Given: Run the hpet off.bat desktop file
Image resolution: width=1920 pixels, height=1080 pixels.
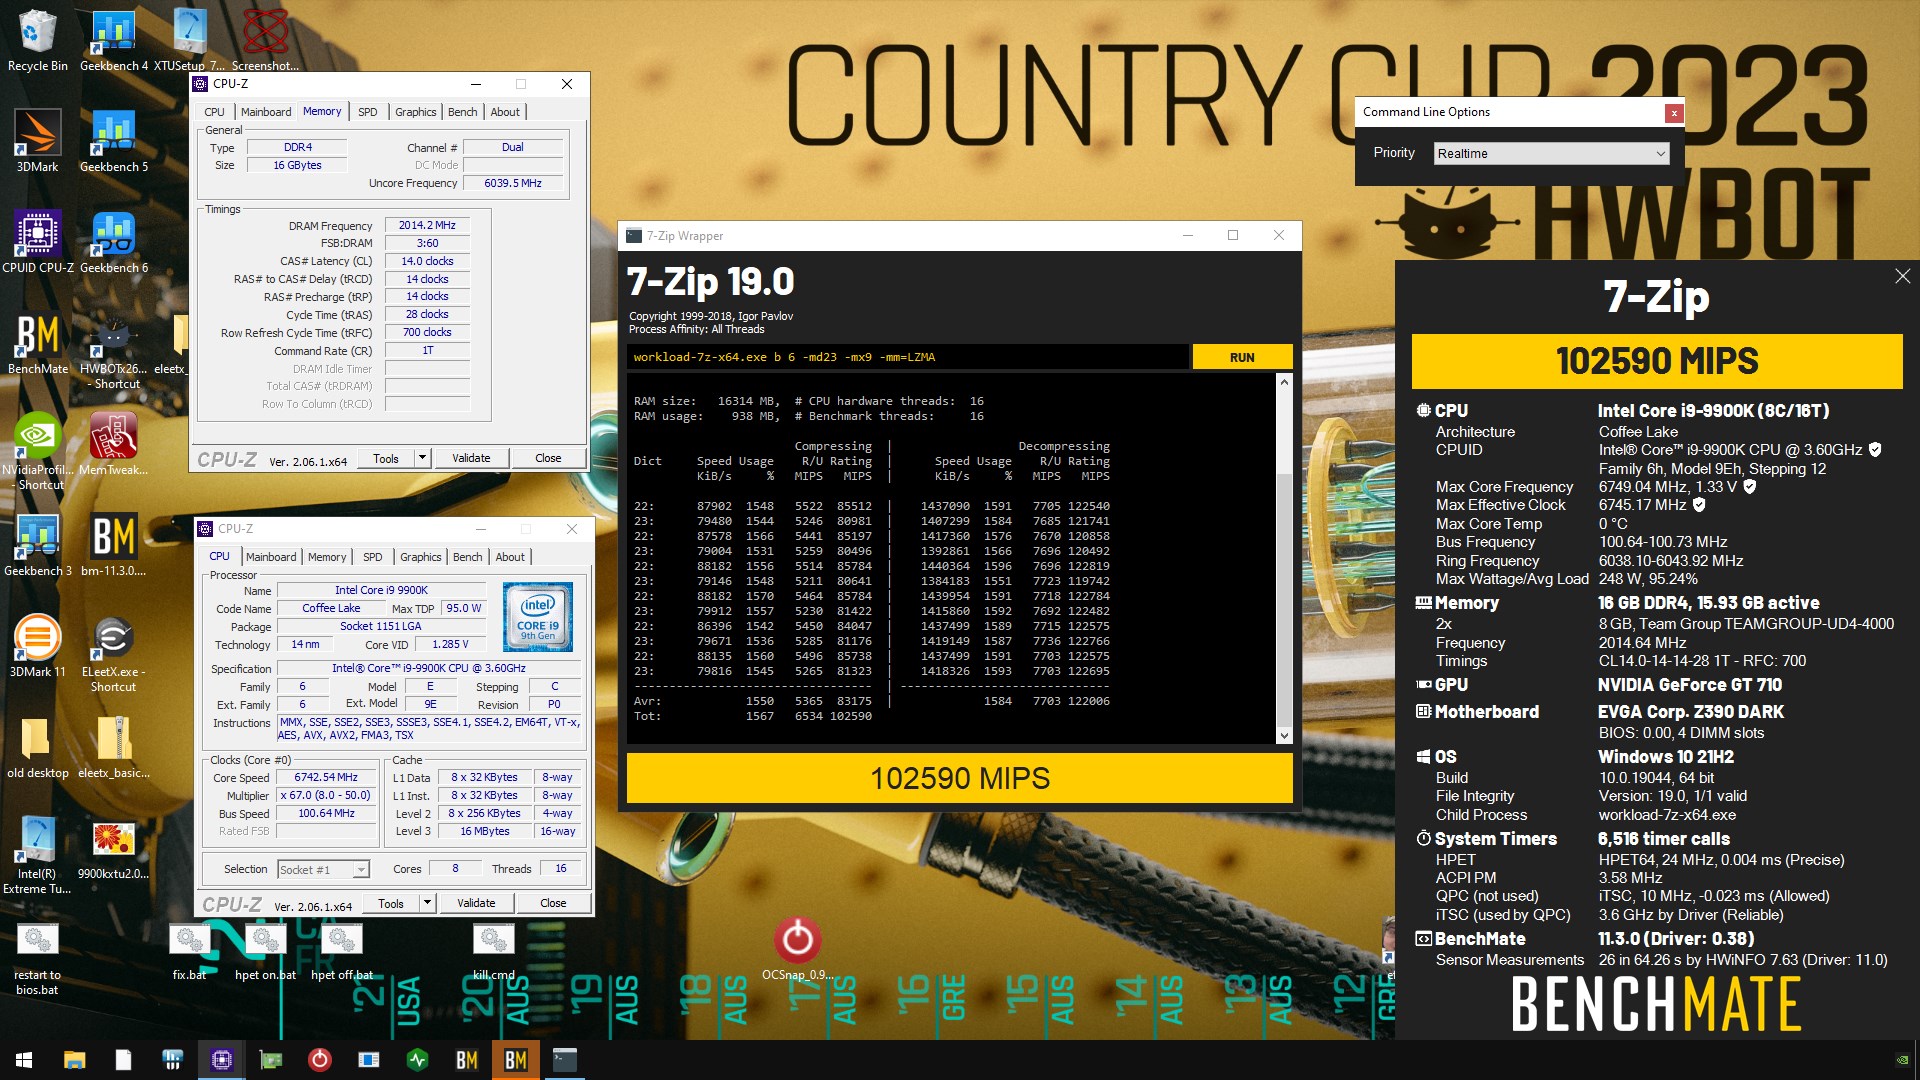Looking at the screenshot, I should pos(342,951).
